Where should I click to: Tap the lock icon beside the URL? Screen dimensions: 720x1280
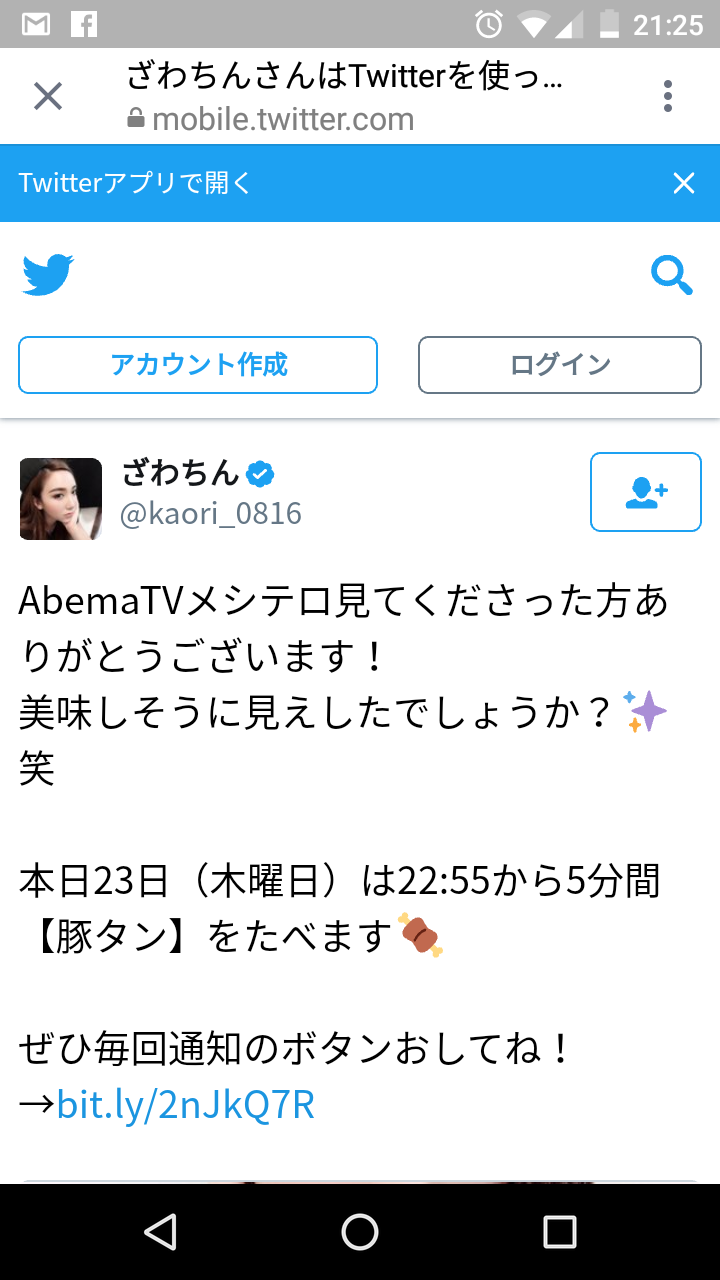point(136,119)
